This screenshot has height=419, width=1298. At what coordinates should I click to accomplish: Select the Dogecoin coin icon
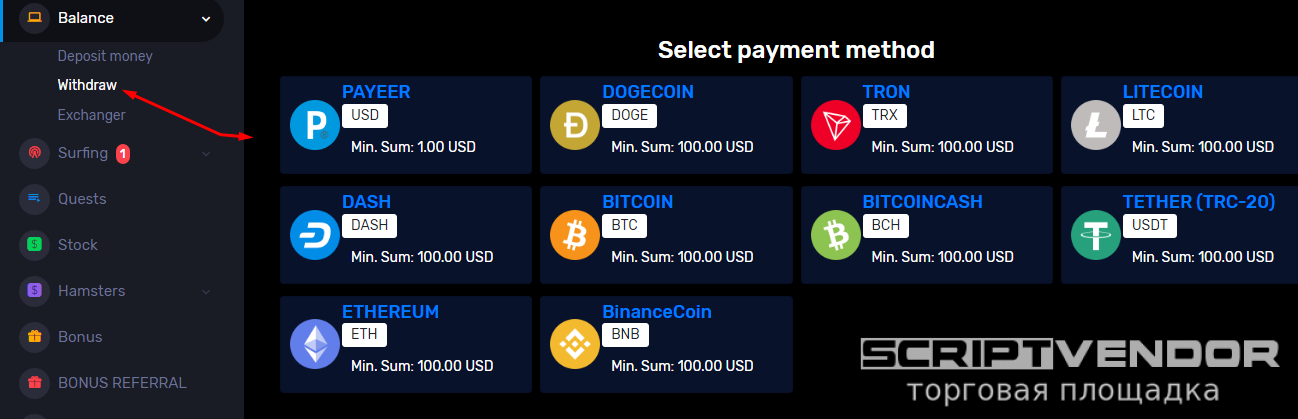(x=575, y=125)
